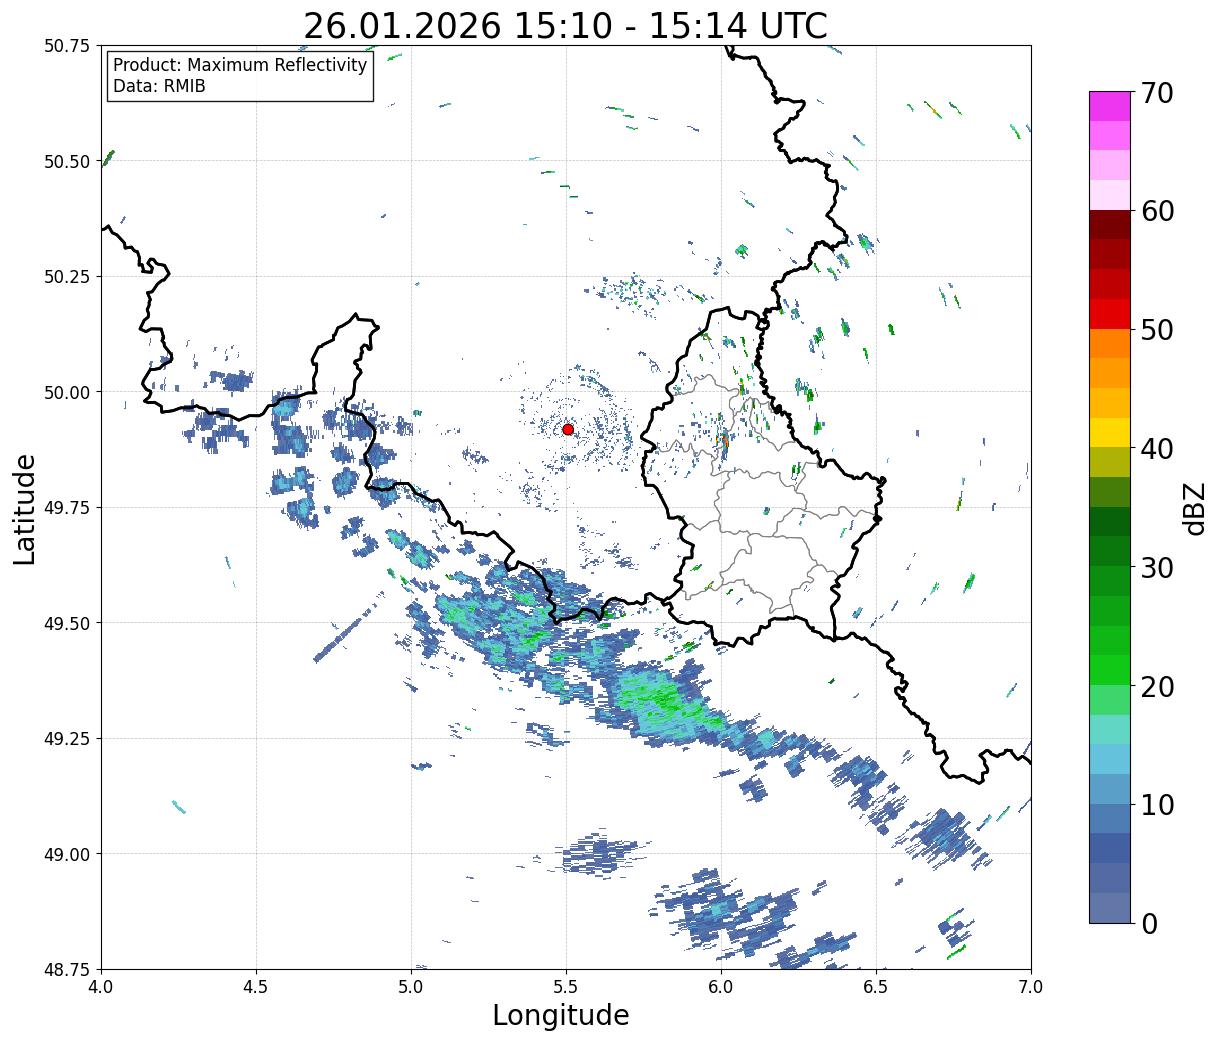Image resolution: width=1219 pixels, height=1040 pixels.
Task: Select the "Data: RMIB" legend line
Action: 159,87
